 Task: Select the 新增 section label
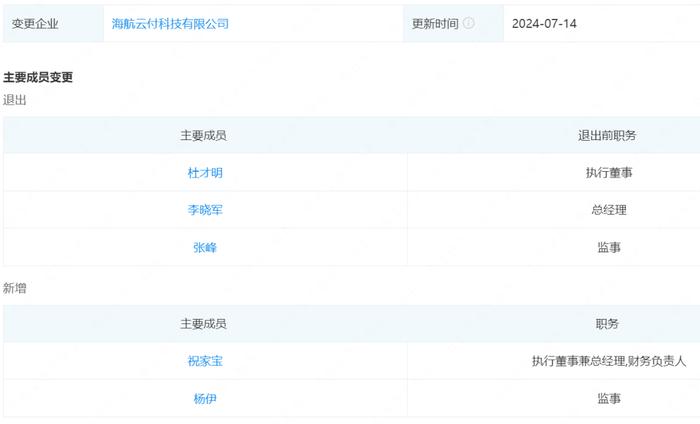tap(14, 288)
